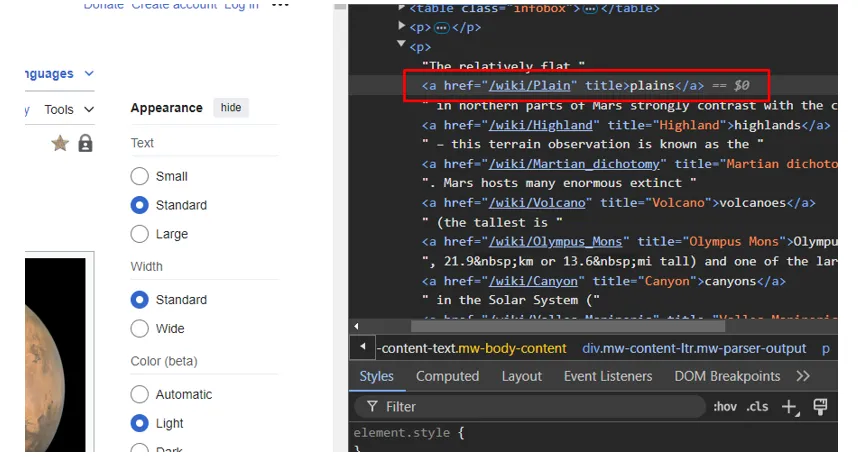Click the /wiki/Olympus_Mons href link

(x=555, y=241)
